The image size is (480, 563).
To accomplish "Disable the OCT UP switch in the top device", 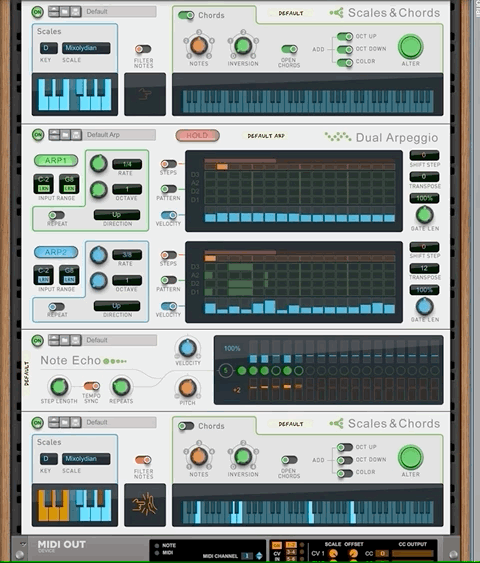I will coord(345,36).
